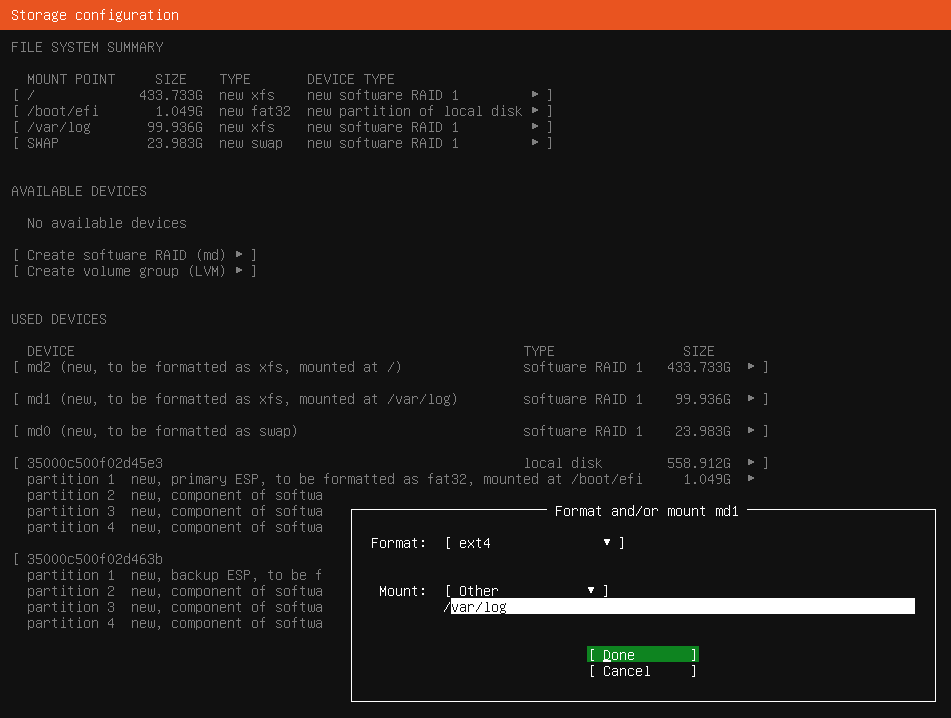
Task: Open the Mount Other dropdown
Action: click(x=526, y=591)
